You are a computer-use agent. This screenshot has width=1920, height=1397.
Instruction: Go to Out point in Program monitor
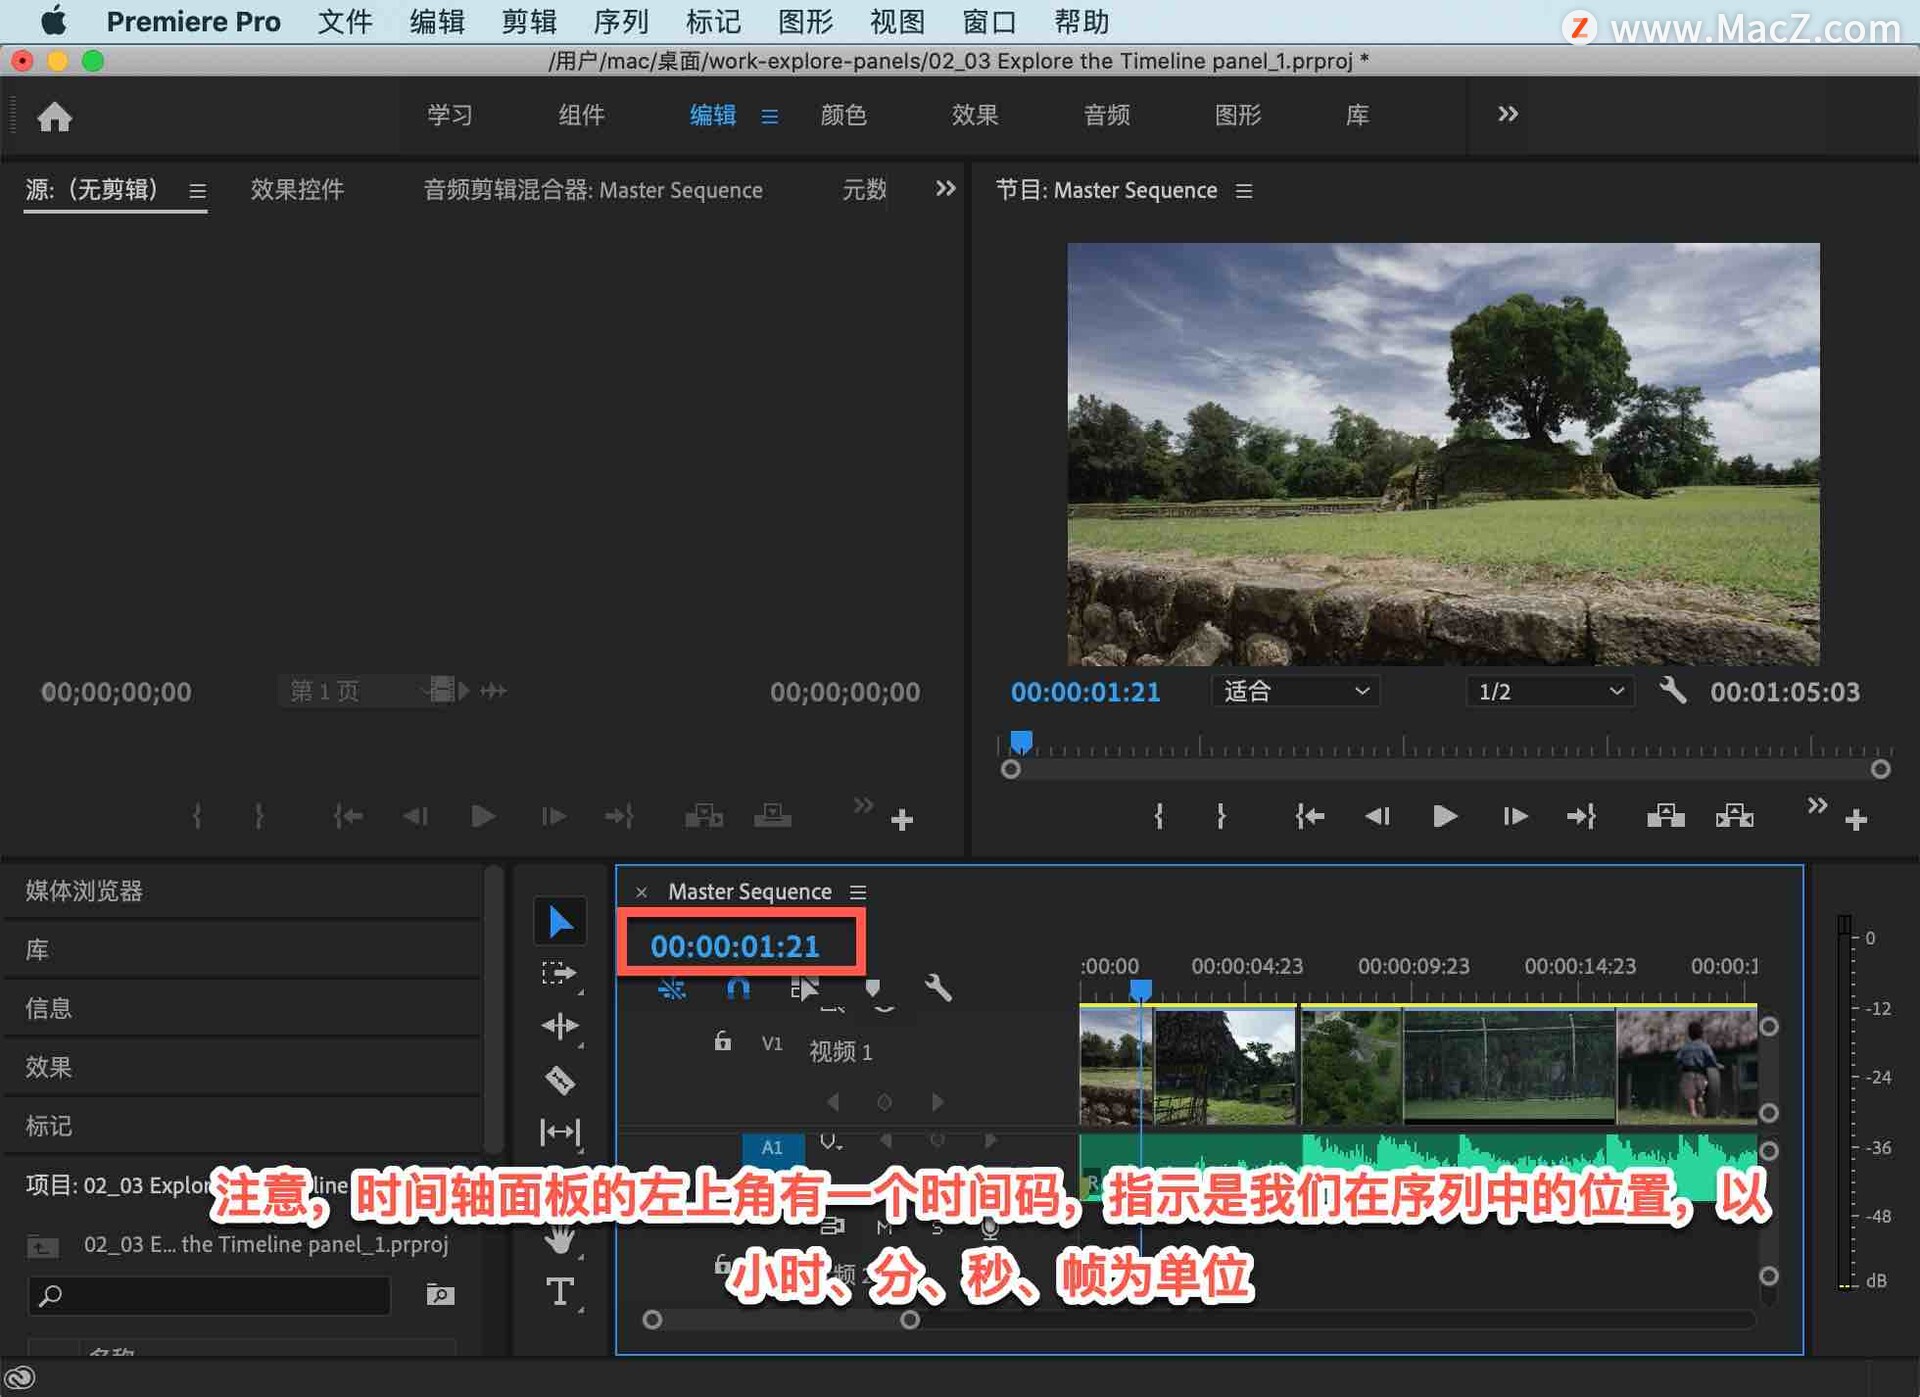click(1581, 816)
